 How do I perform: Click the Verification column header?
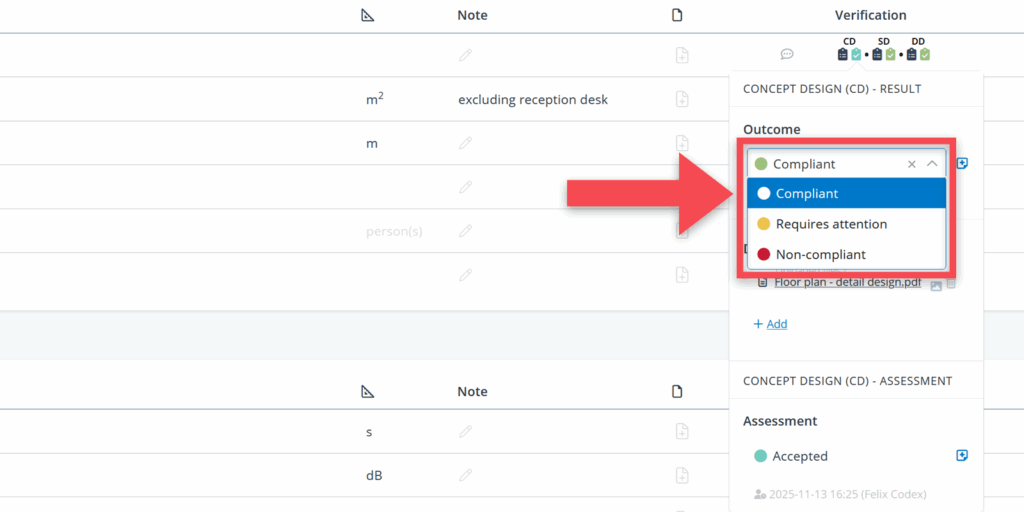(x=870, y=15)
